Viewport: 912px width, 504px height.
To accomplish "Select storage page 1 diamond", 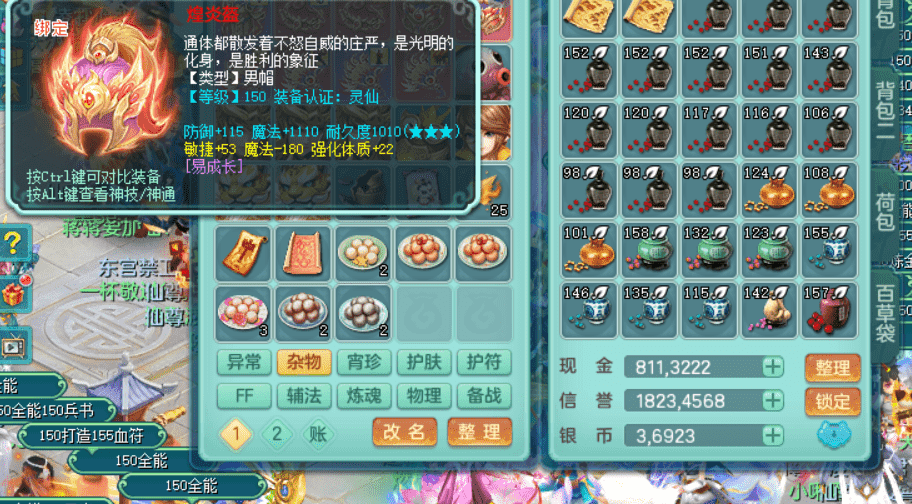I will 236,434.
